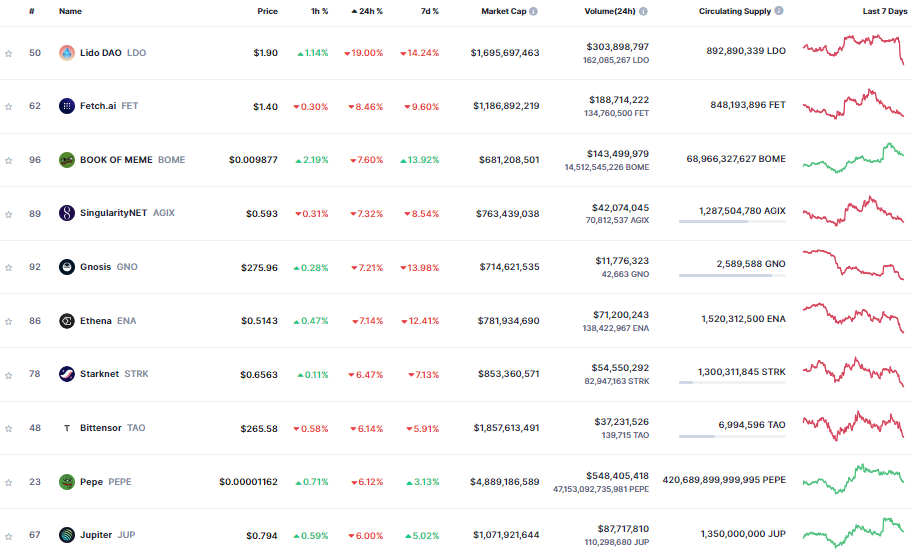The width and height of the screenshot is (915, 554).
Task: Click Starknet circulating supply progress bar
Action: point(732,382)
